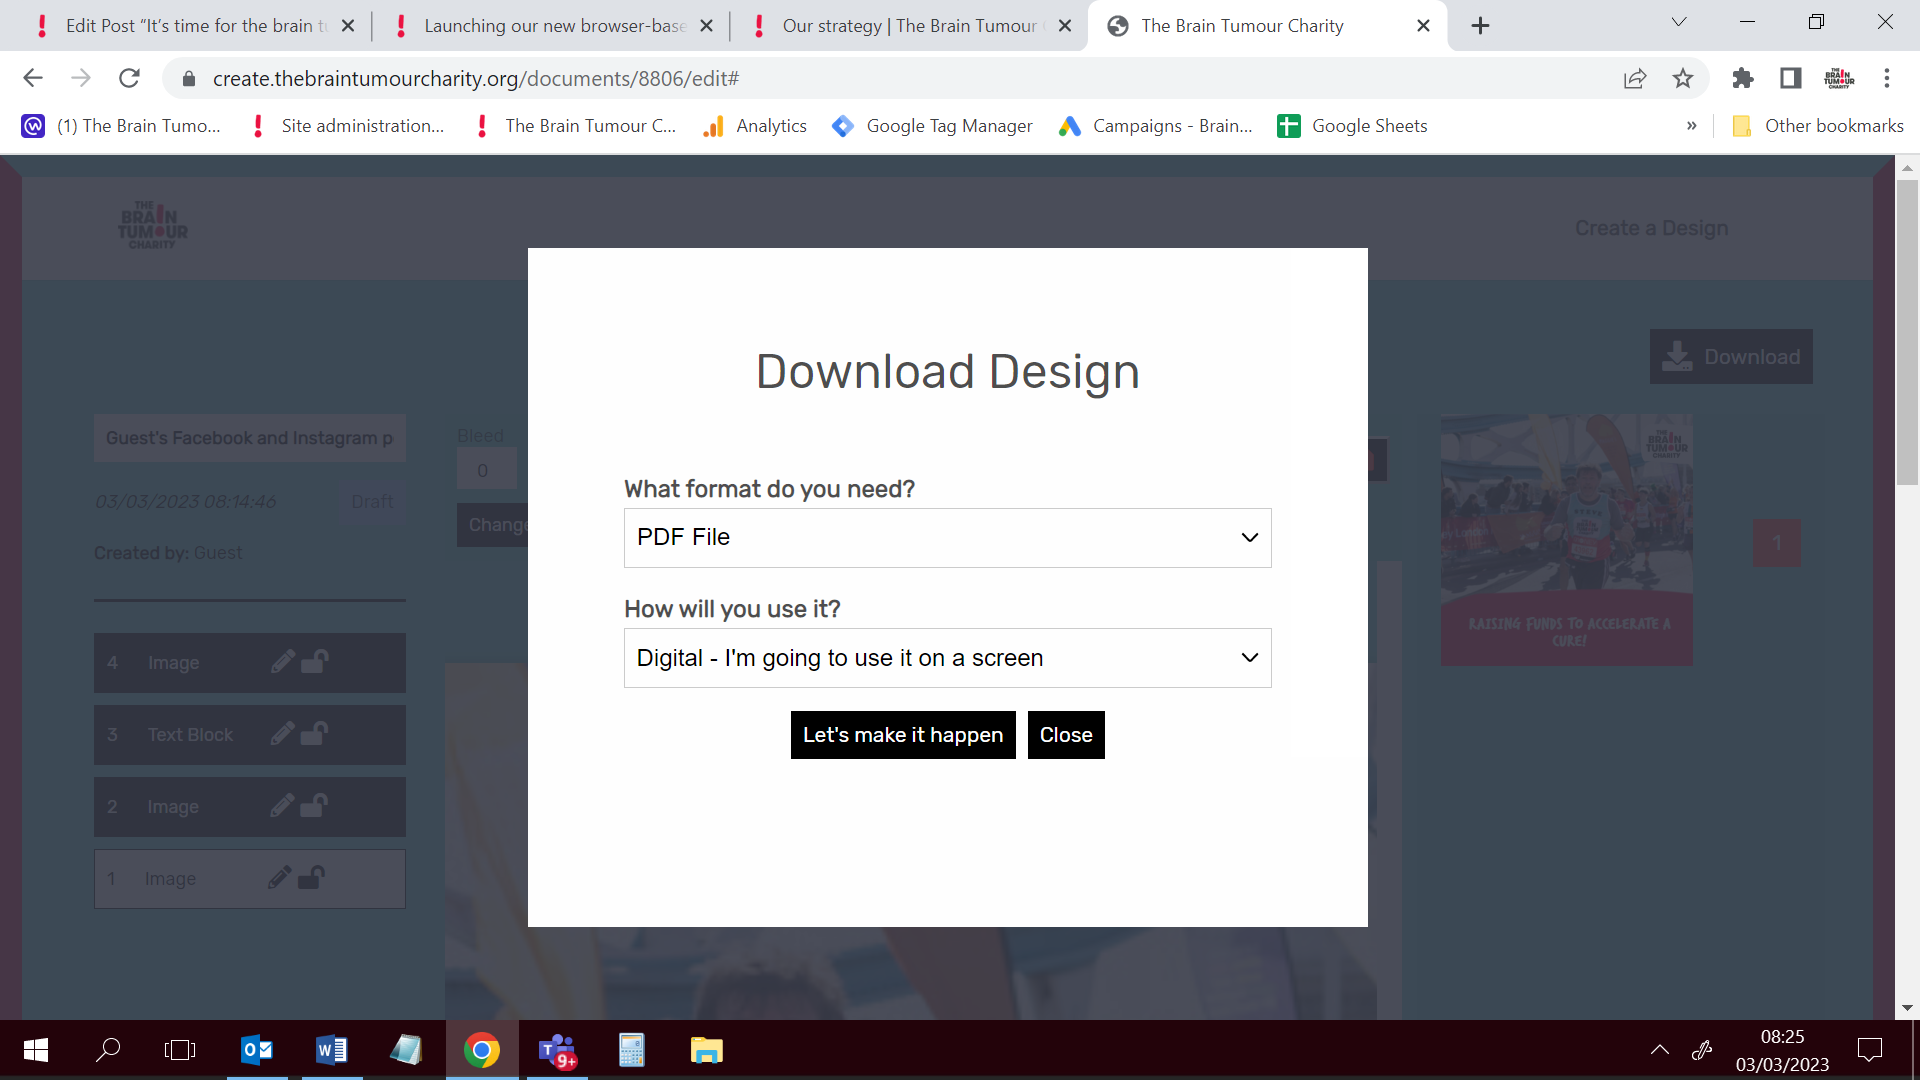The height and width of the screenshot is (1080, 1920).
Task: Open 'Site administration...' bookmark
Action: coord(349,126)
